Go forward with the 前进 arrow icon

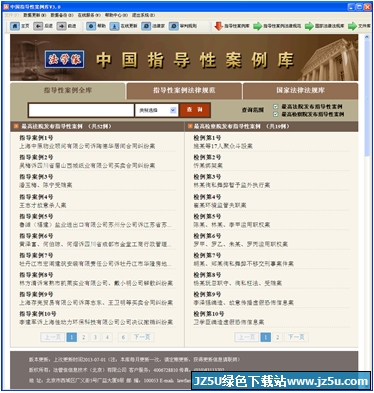click(61, 26)
